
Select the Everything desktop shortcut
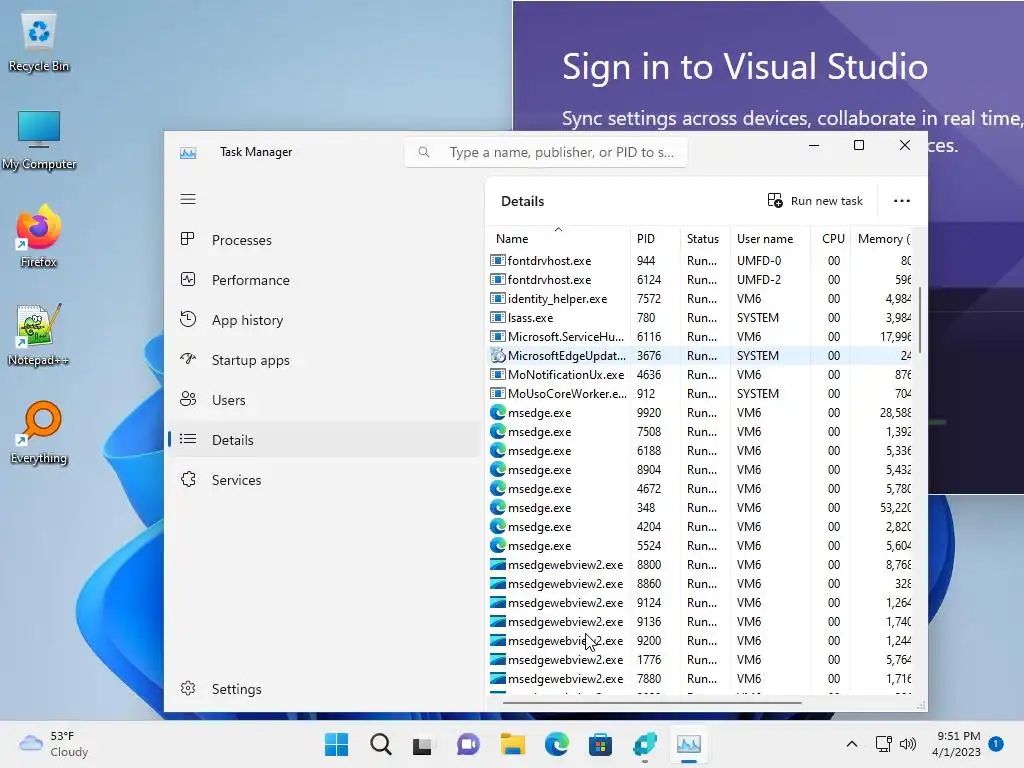39,432
